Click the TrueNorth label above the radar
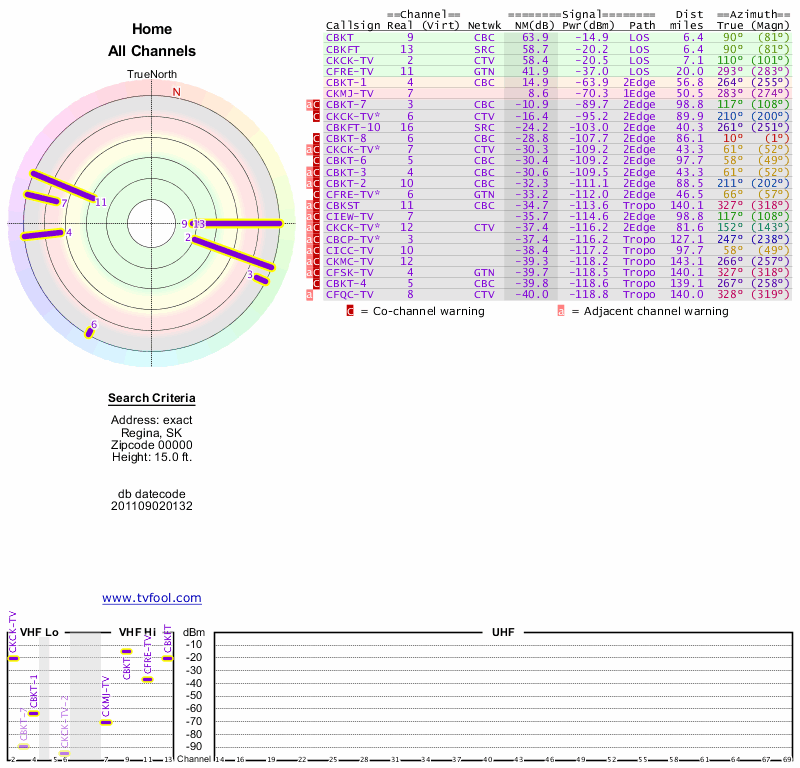Screen dimensions: 800x768 point(151,75)
